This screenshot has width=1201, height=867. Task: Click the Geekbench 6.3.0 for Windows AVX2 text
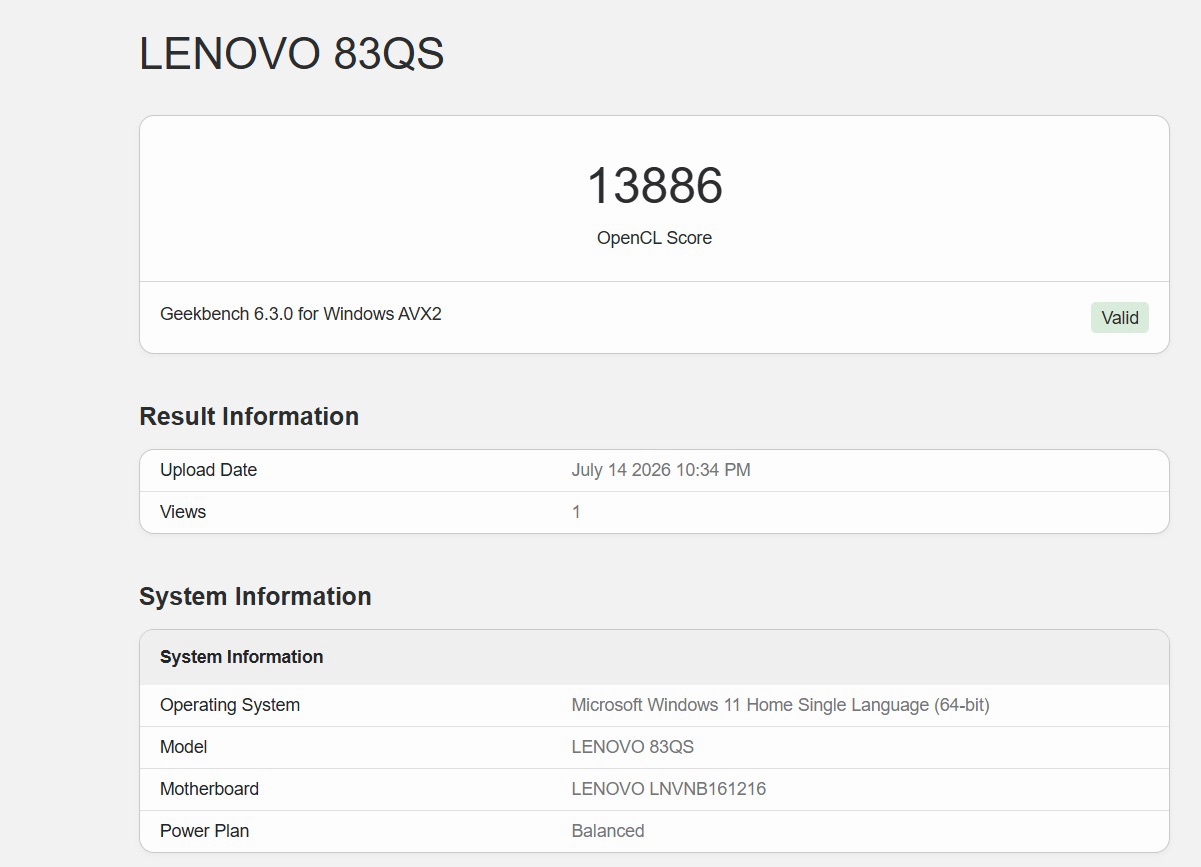click(301, 314)
